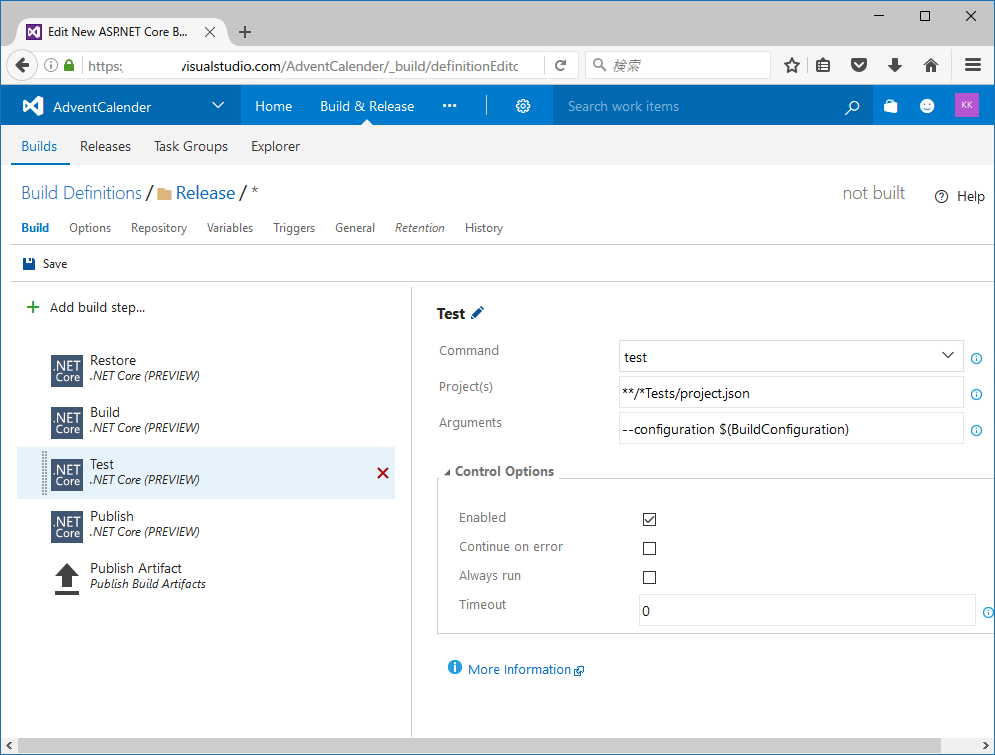This screenshot has height=755, width=995.
Task: Click the Release breadcrumb link
Action: pyautogui.click(x=205, y=193)
